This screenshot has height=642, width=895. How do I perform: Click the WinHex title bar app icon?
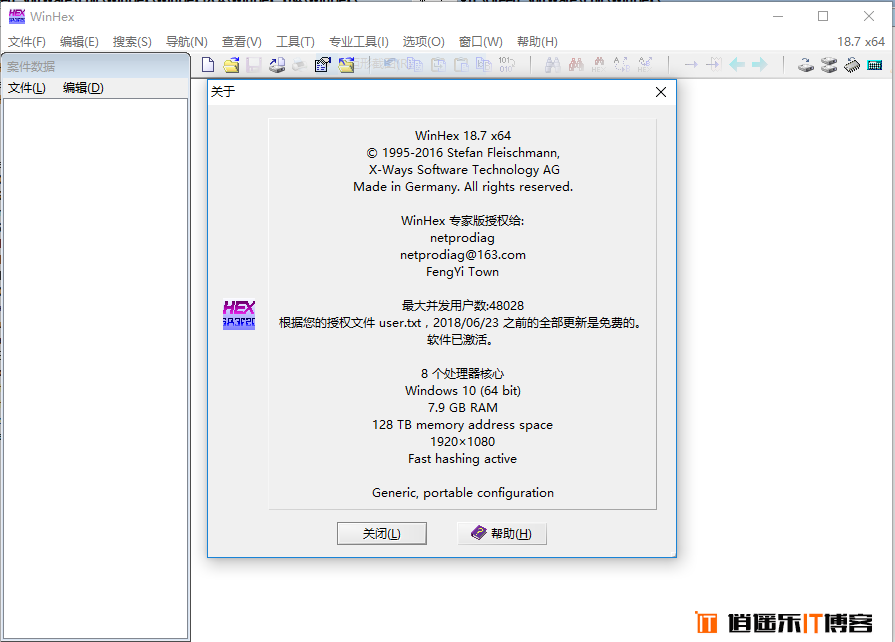pos(17,17)
